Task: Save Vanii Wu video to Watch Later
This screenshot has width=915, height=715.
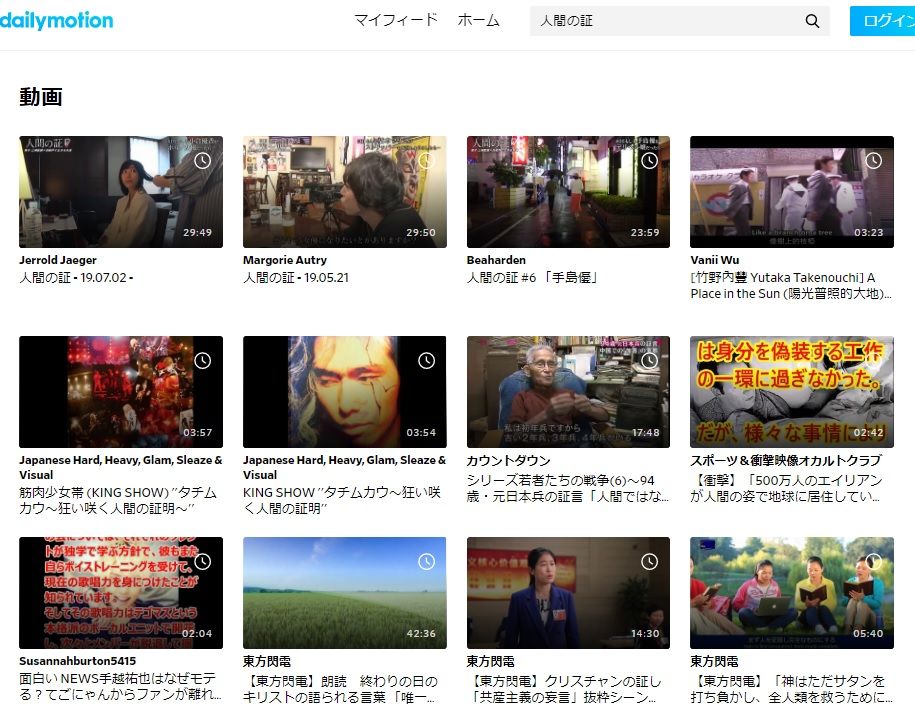Action: point(874,160)
